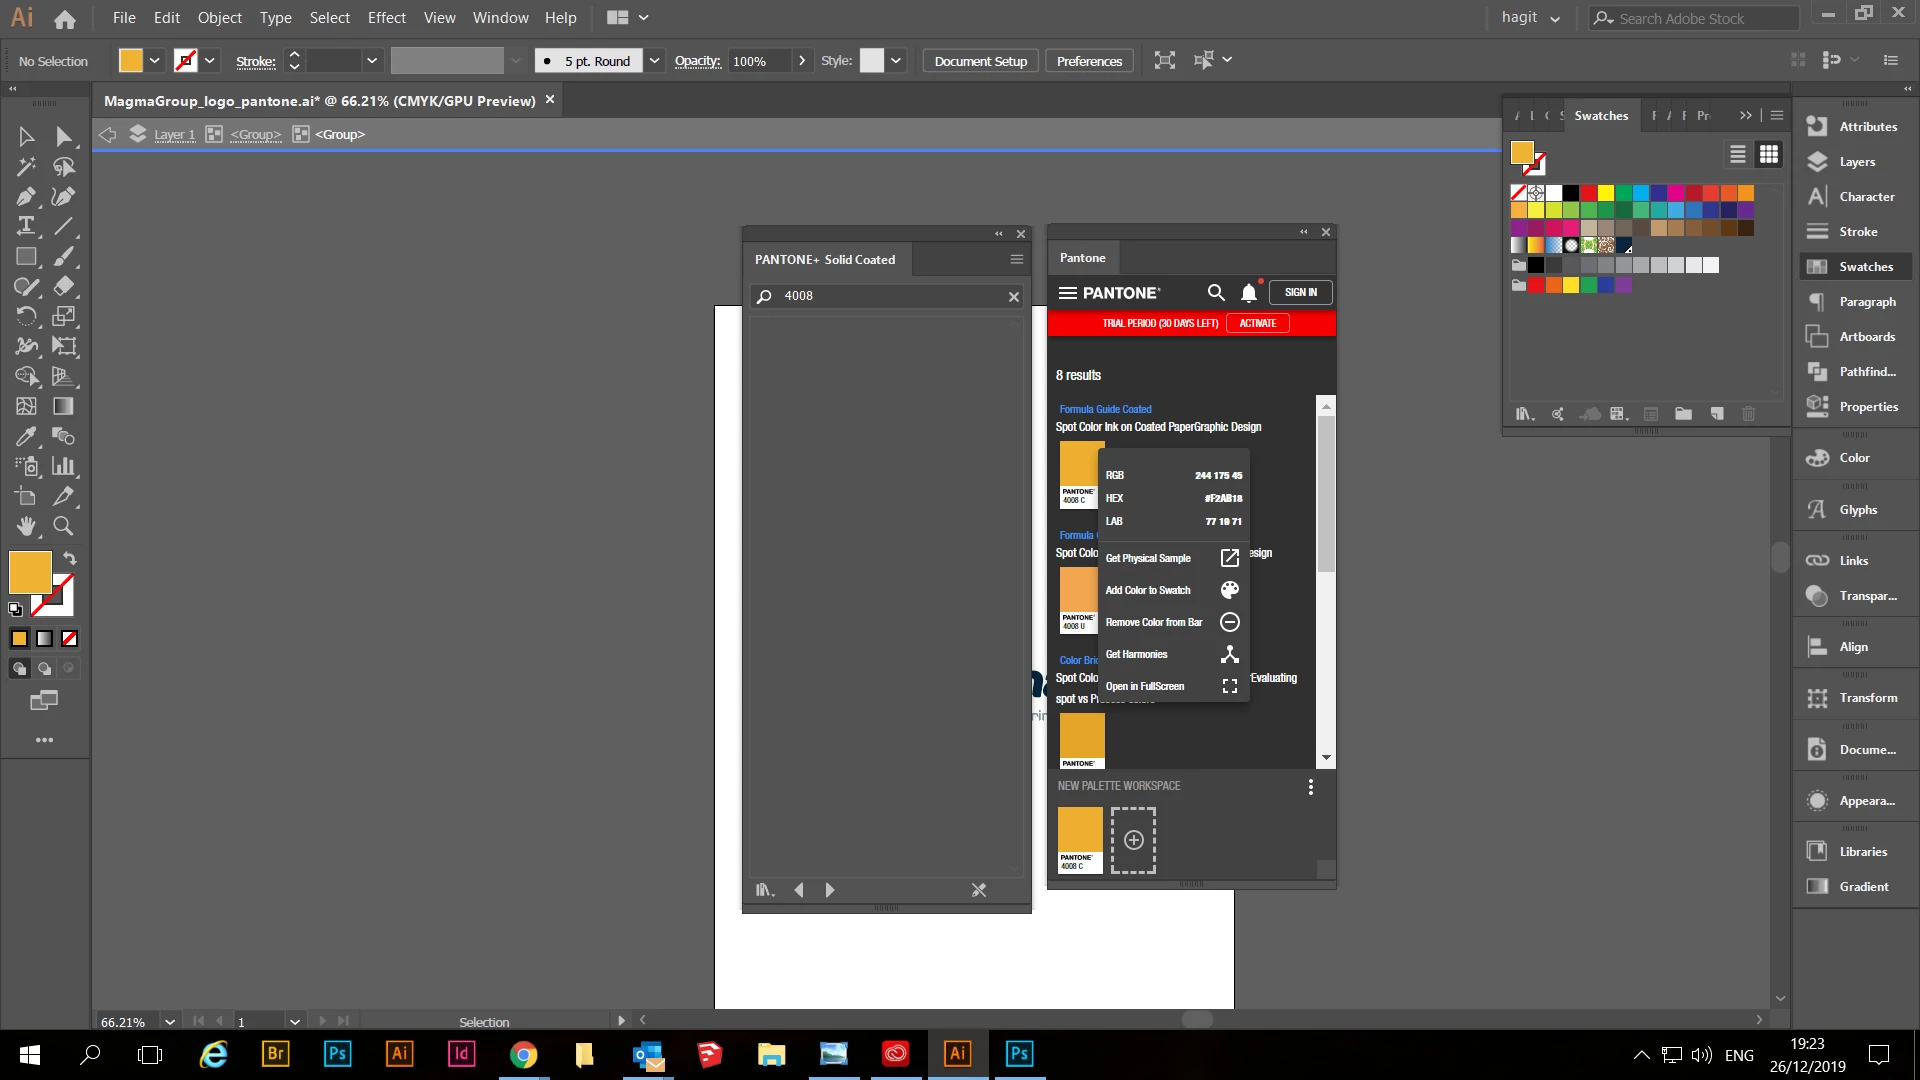Select the Eraser tool
The width and height of the screenshot is (1920, 1080).
[63, 286]
